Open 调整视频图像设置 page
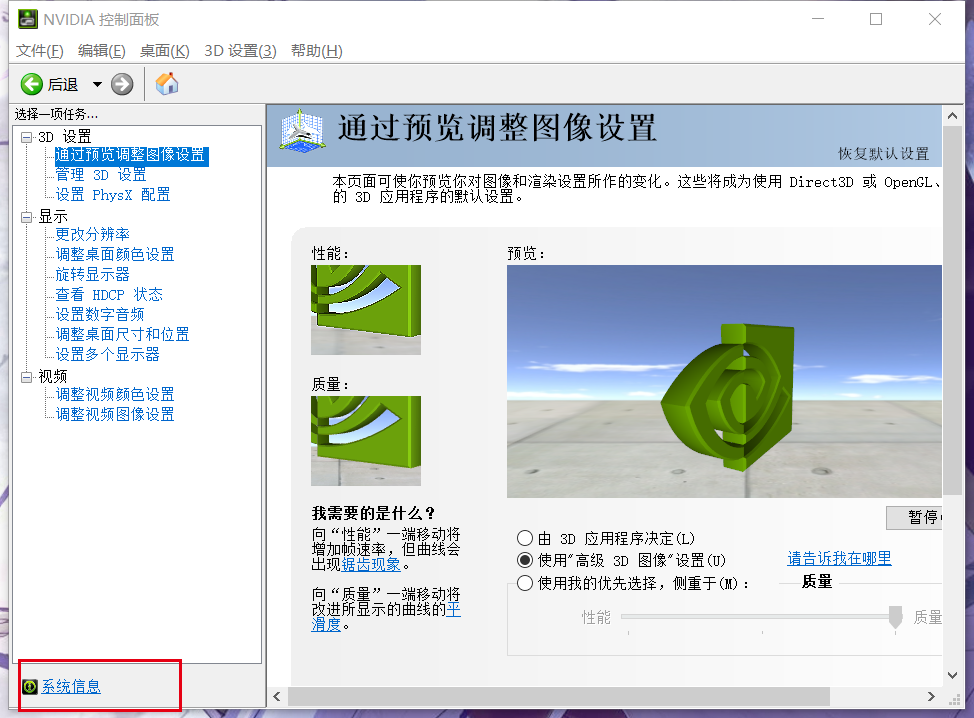974x718 pixels. tap(115, 414)
